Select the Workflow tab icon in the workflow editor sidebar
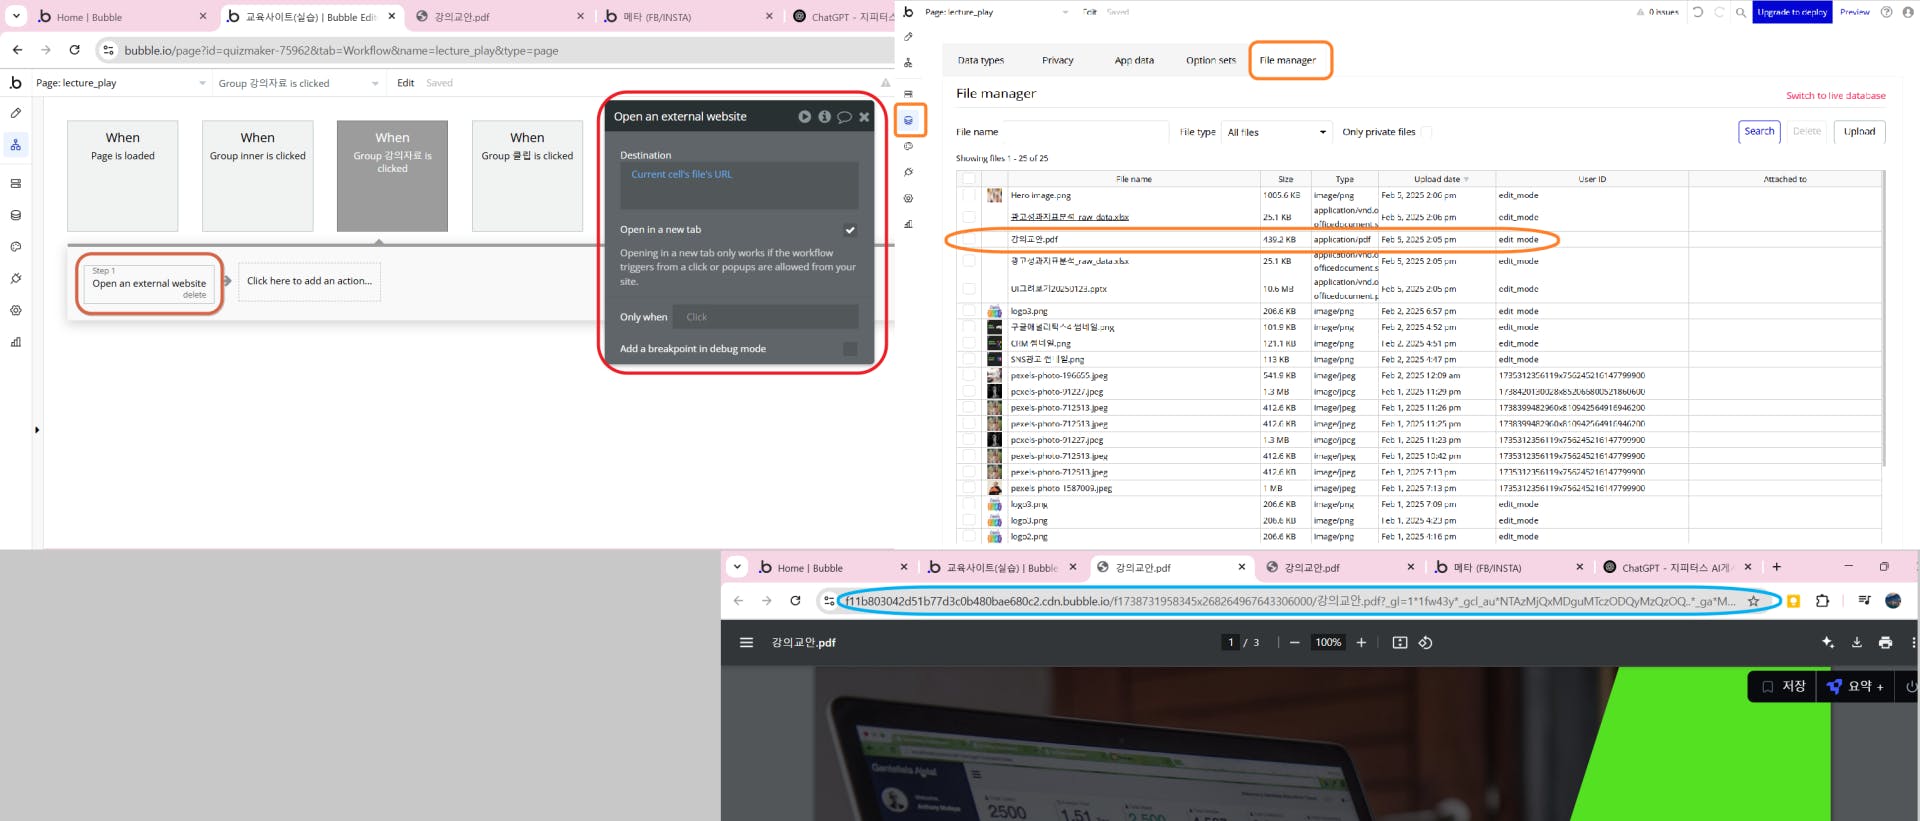 16,145
